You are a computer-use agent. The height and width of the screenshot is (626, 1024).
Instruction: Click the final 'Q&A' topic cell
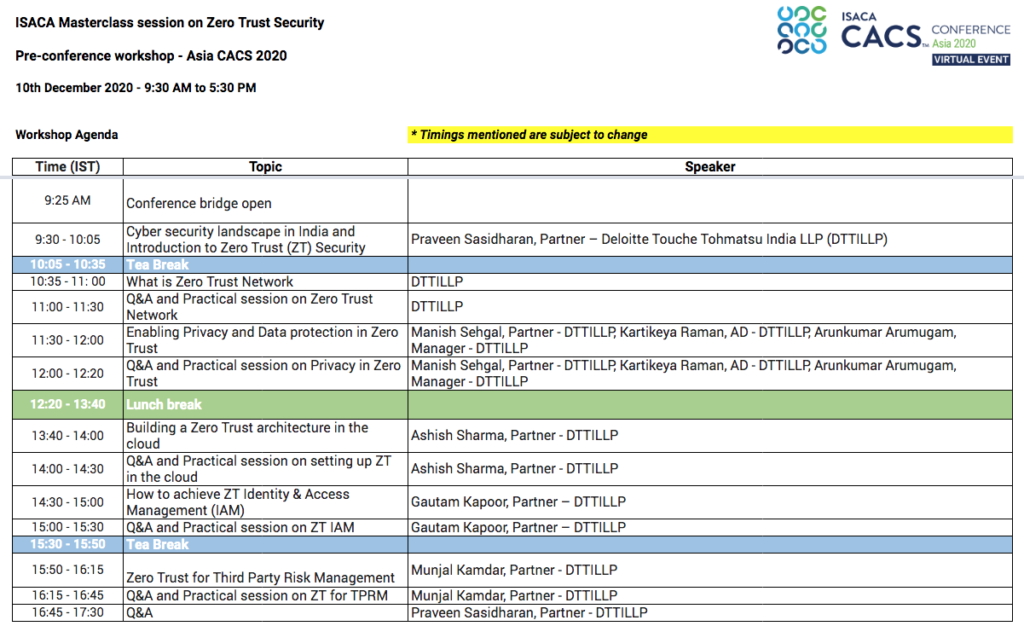point(265,612)
